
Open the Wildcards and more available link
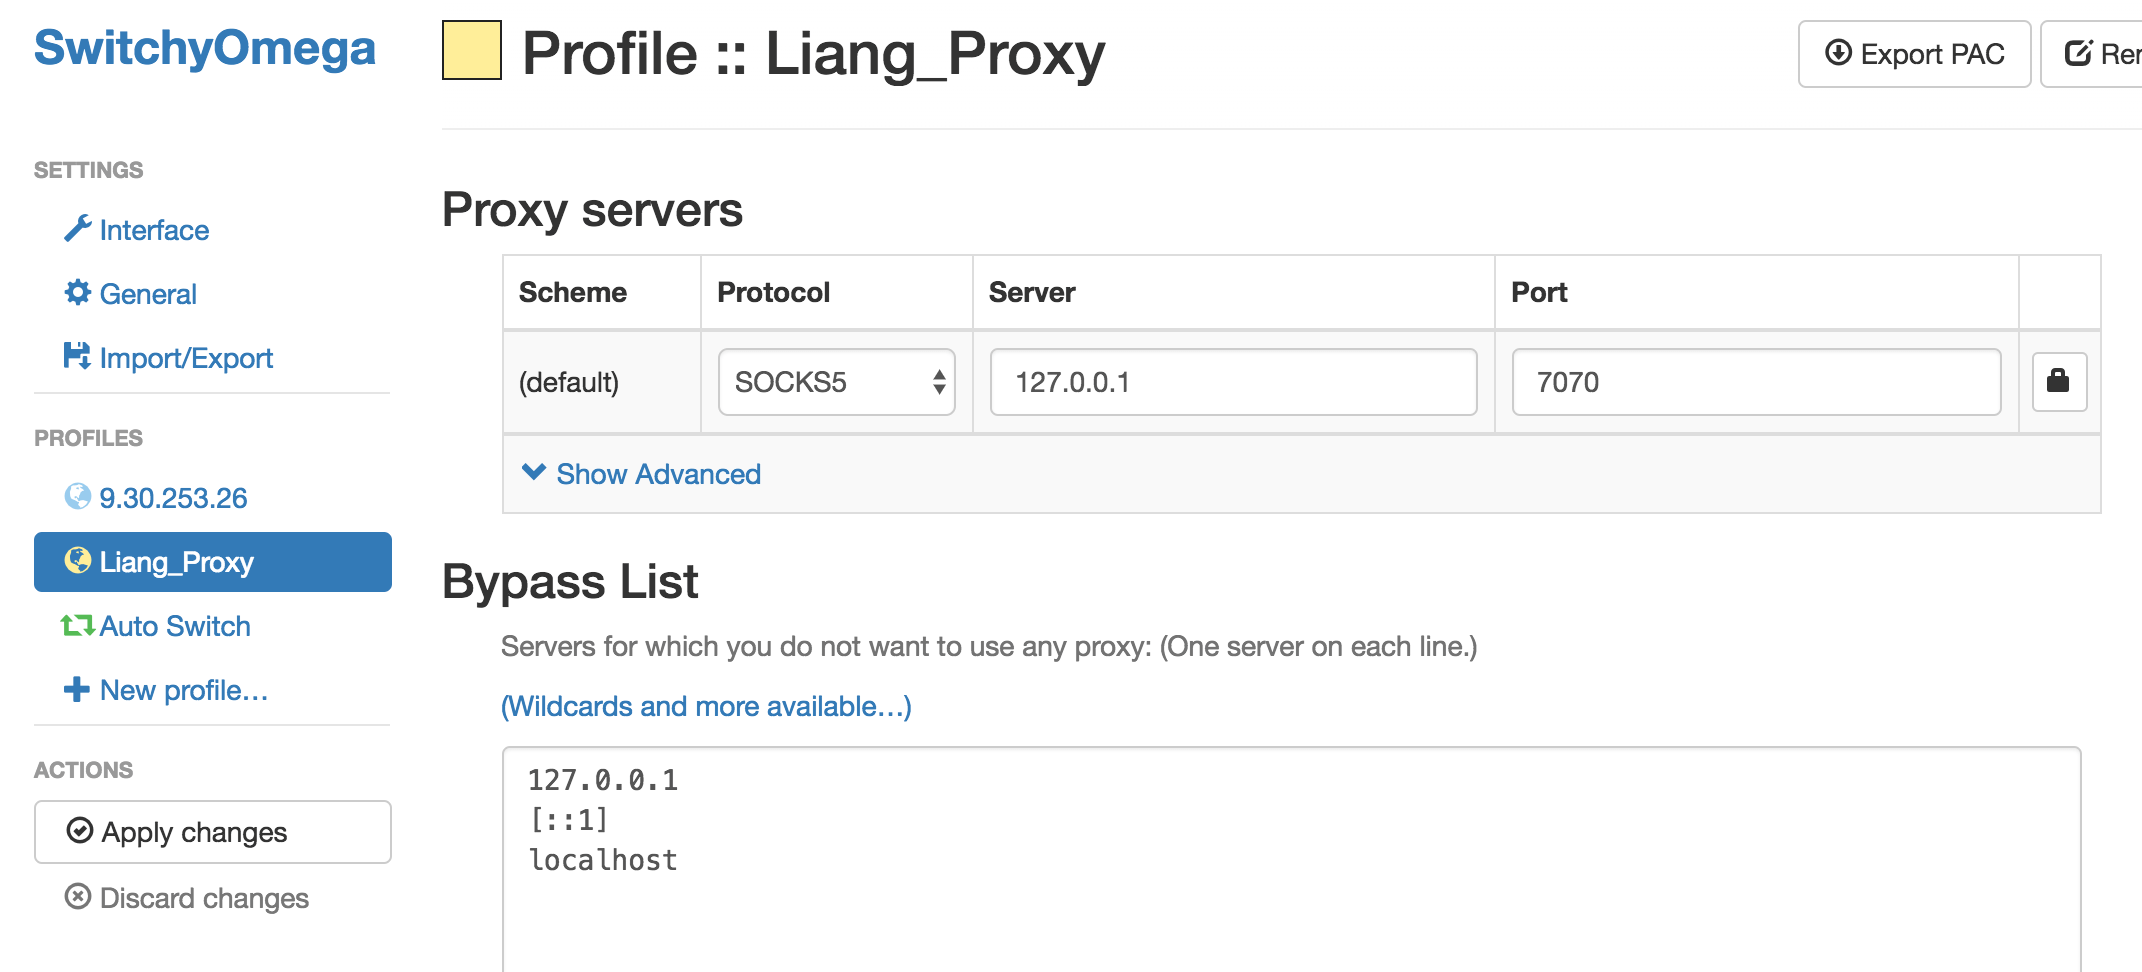(706, 706)
